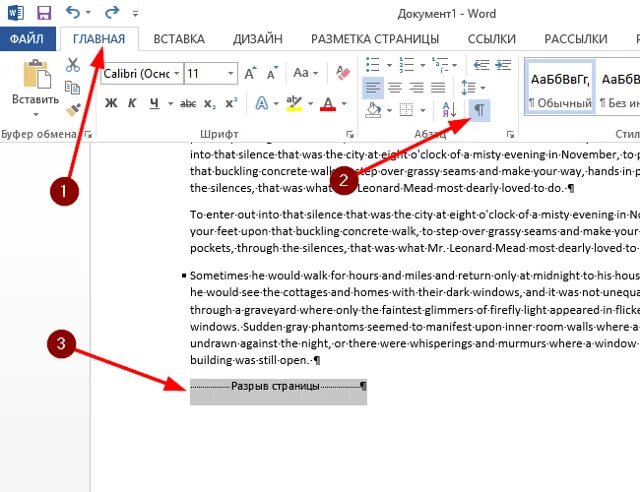640x492 pixels.
Task: Toggle underline Ч formatting
Action: point(154,104)
